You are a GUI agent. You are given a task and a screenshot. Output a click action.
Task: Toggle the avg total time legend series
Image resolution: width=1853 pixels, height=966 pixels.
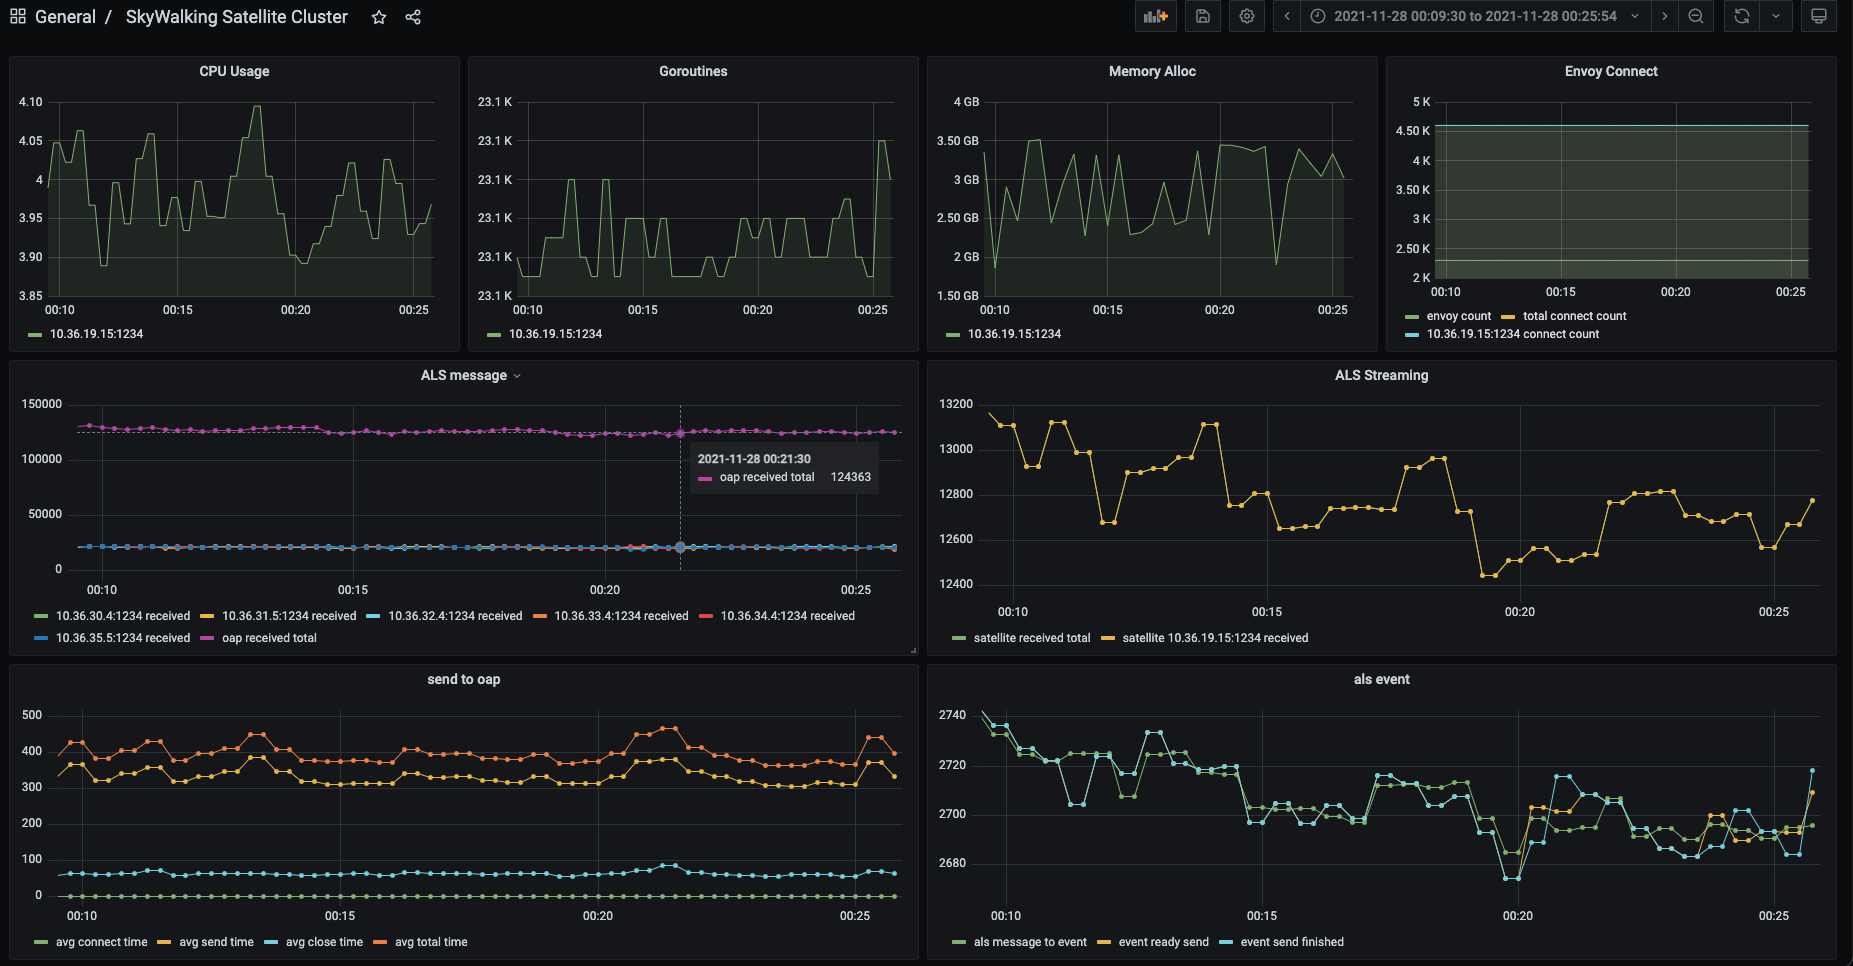pos(431,942)
